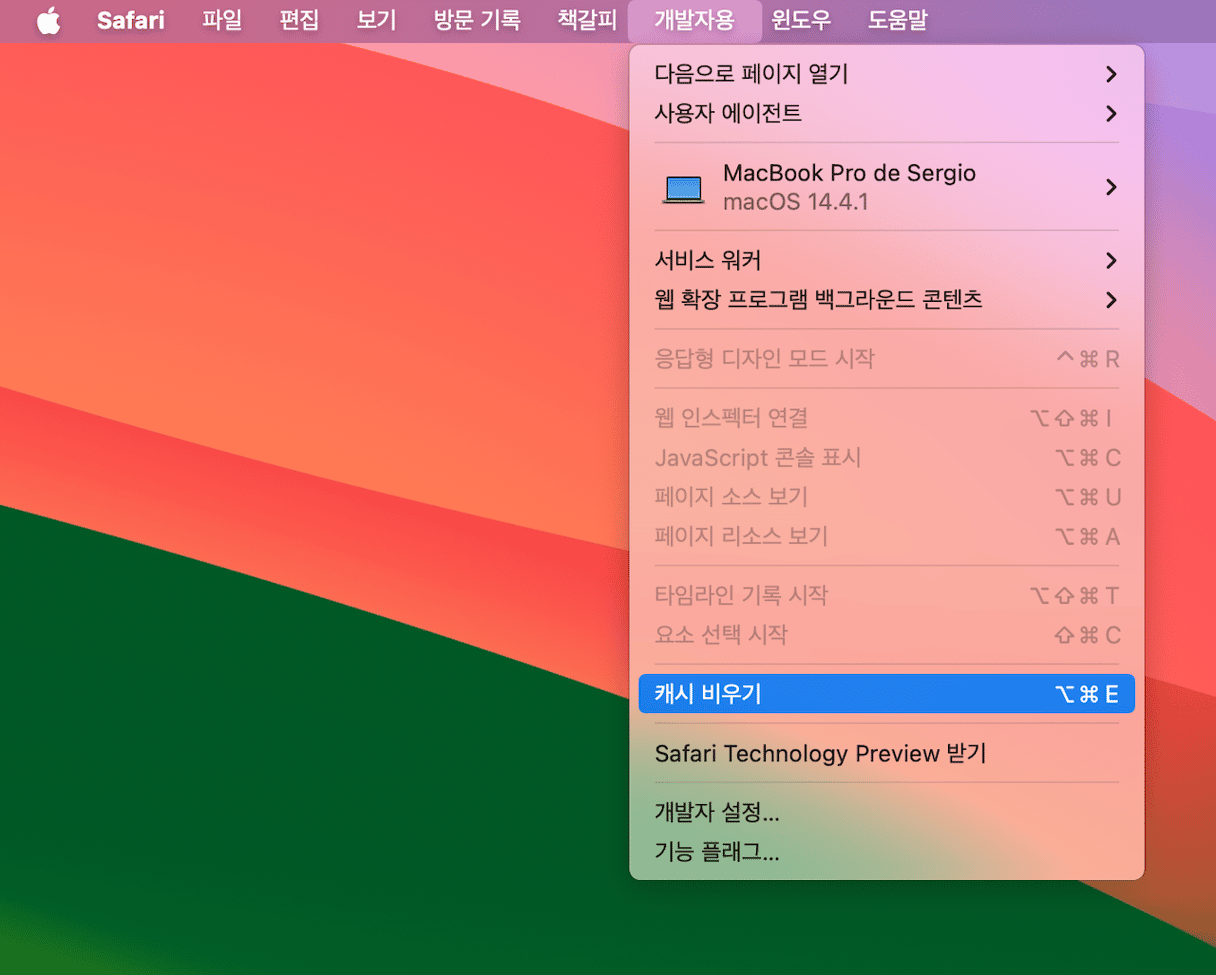Open 개발자 설정...
Image resolution: width=1216 pixels, height=975 pixels.
coord(886,812)
